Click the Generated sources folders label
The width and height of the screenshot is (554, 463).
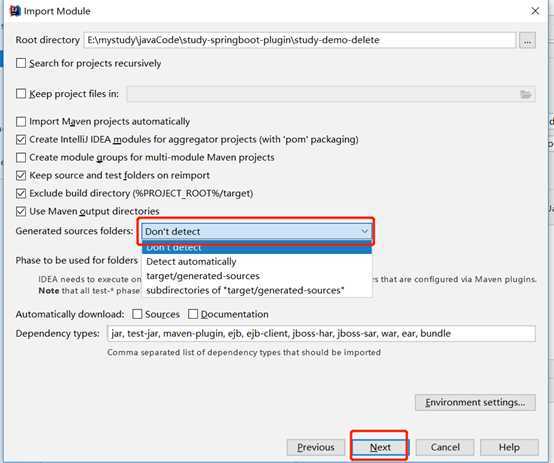click(75, 231)
